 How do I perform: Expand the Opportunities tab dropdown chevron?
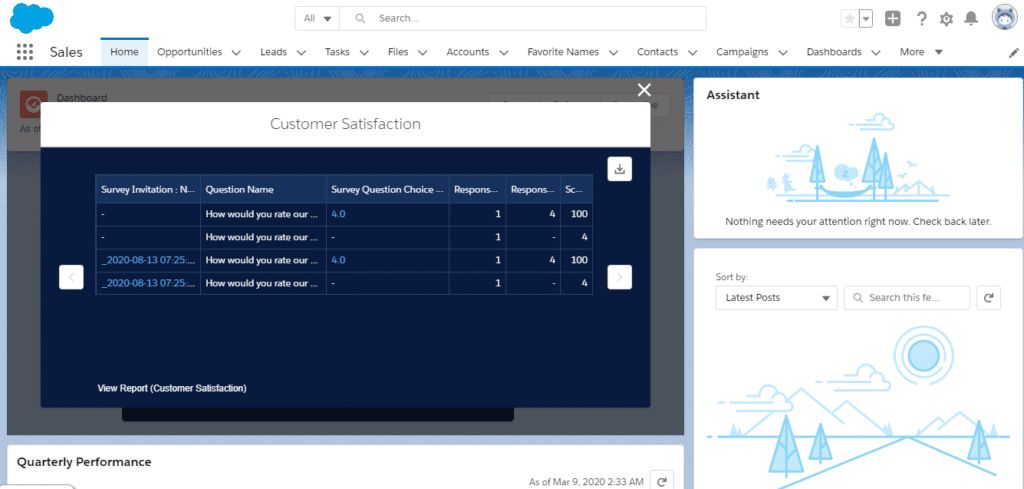pyautogui.click(x=237, y=52)
